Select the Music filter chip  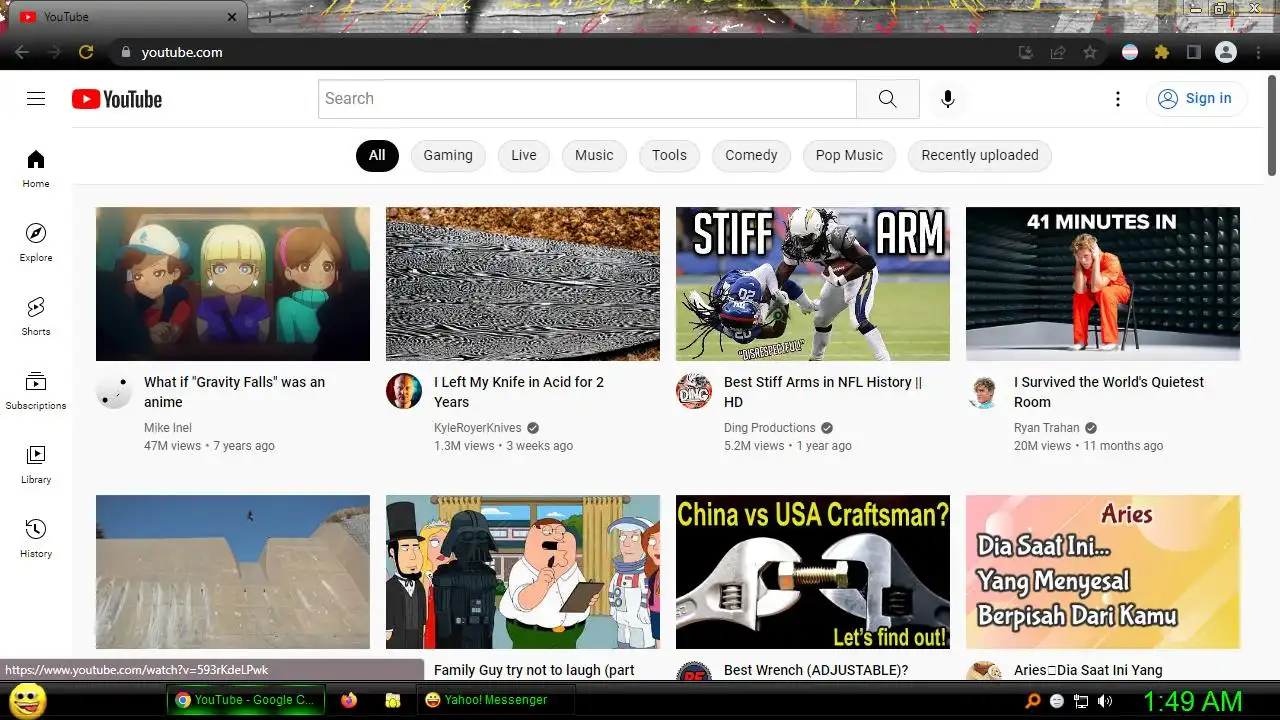click(594, 155)
